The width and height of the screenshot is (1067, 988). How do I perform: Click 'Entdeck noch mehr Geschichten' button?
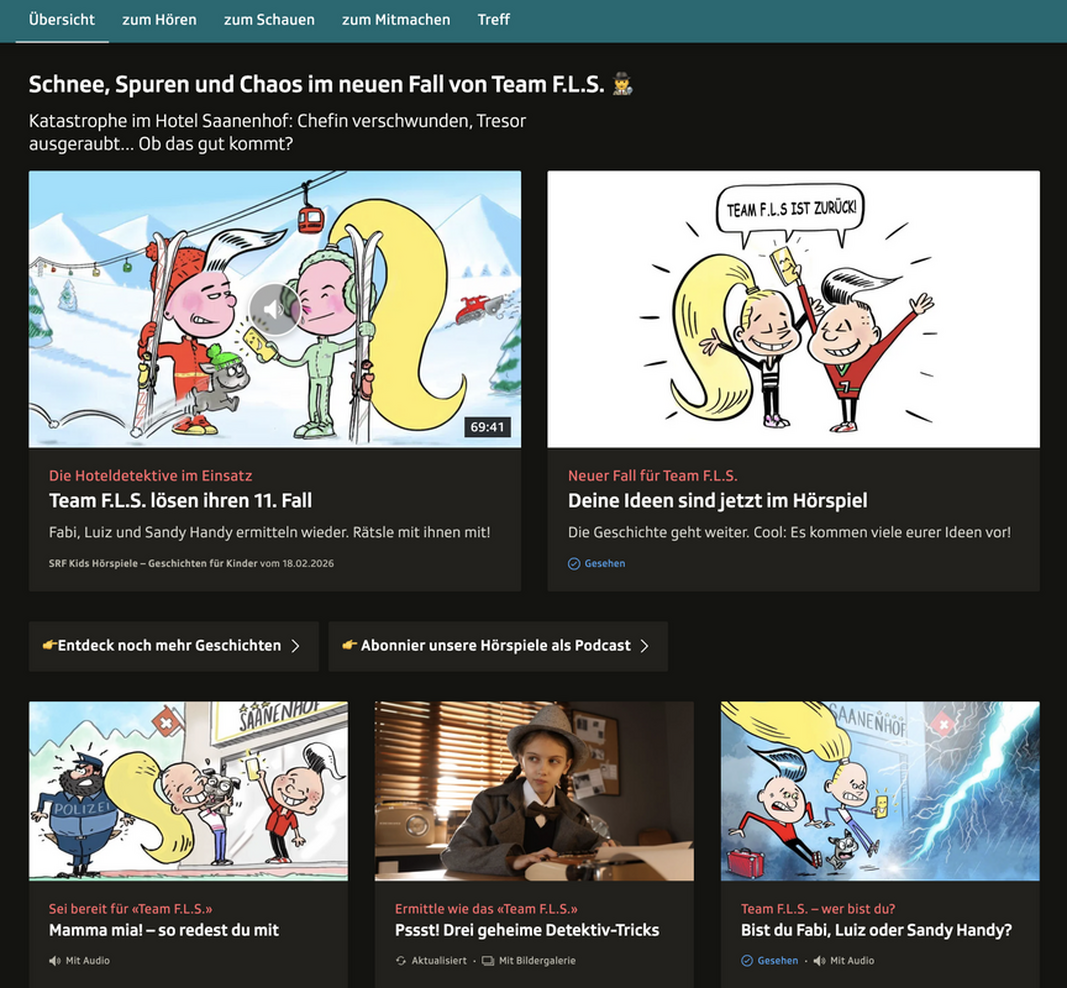[x=174, y=646]
